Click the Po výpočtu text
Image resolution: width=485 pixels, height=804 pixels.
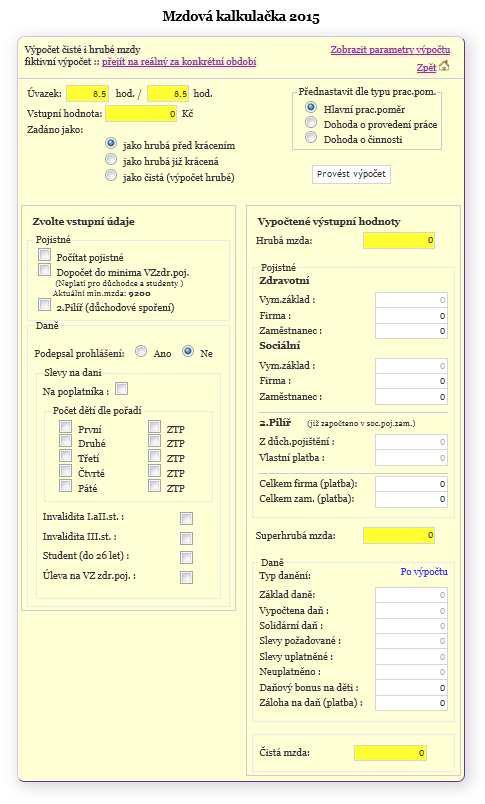[424, 572]
